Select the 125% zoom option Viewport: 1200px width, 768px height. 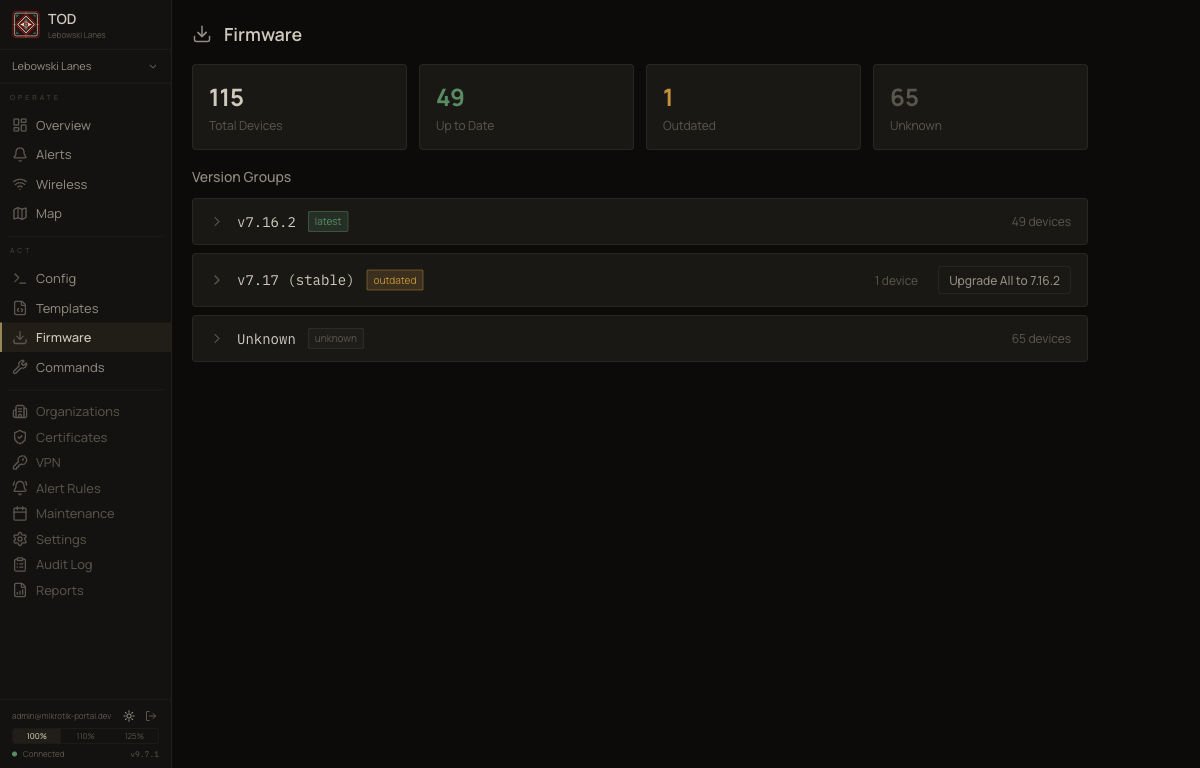tap(133, 735)
